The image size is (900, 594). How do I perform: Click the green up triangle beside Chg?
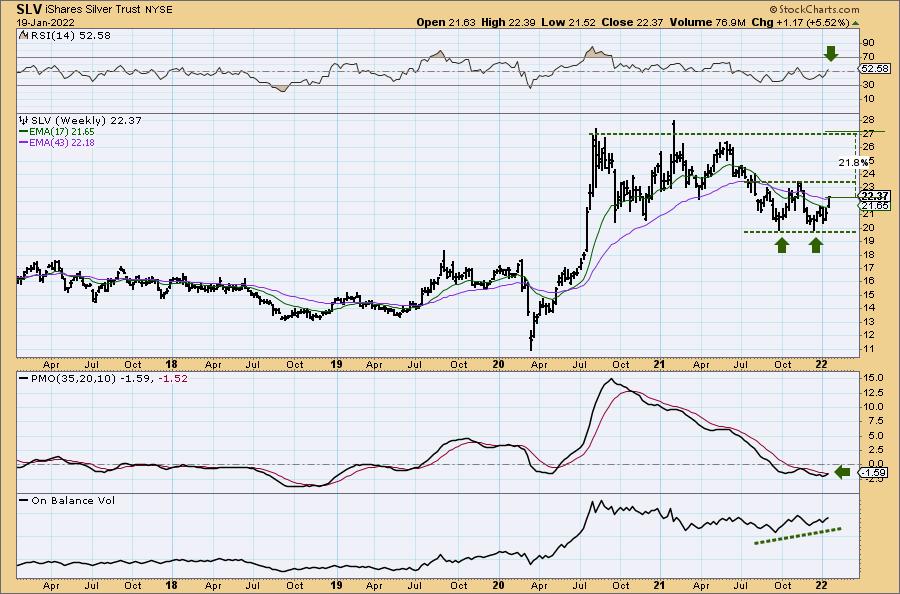[x=855, y=23]
